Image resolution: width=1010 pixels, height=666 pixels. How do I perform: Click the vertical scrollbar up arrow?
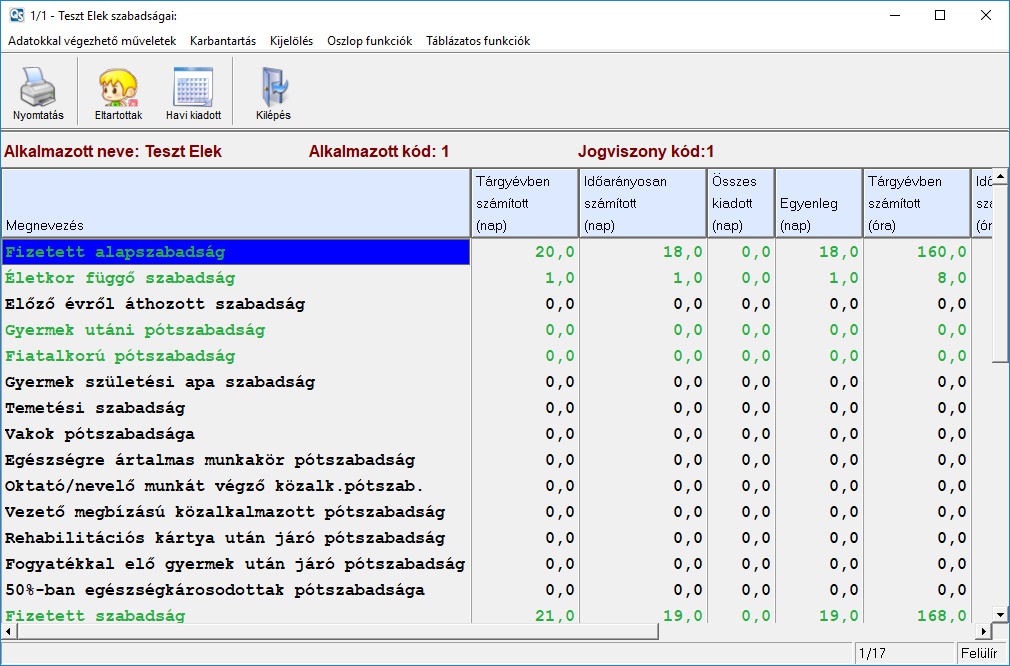(1000, 177)
